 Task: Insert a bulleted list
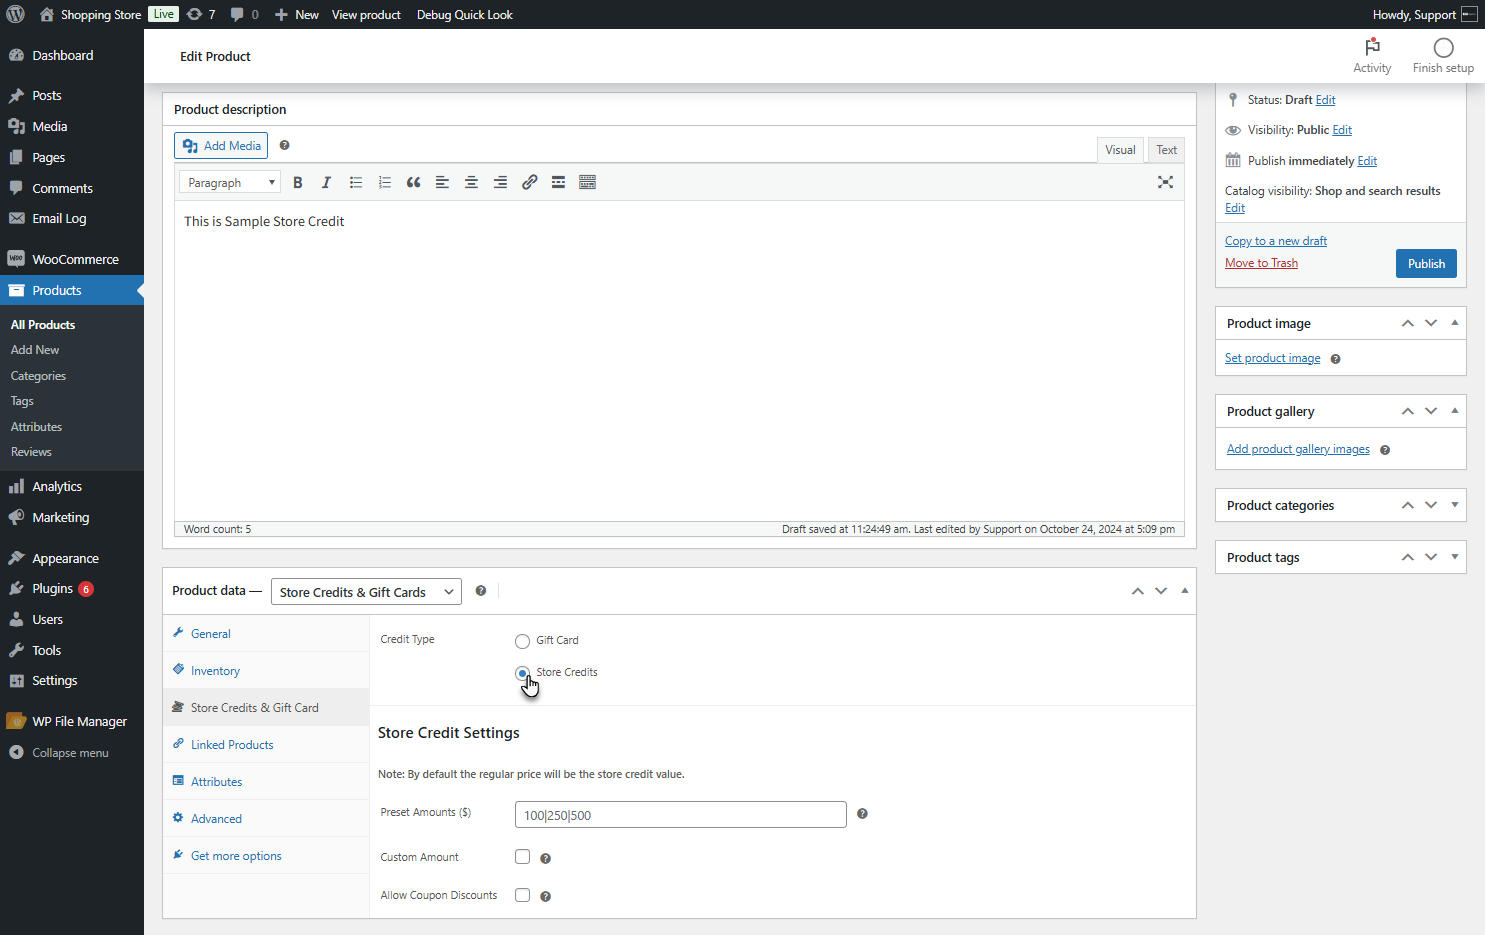(355, 182)
